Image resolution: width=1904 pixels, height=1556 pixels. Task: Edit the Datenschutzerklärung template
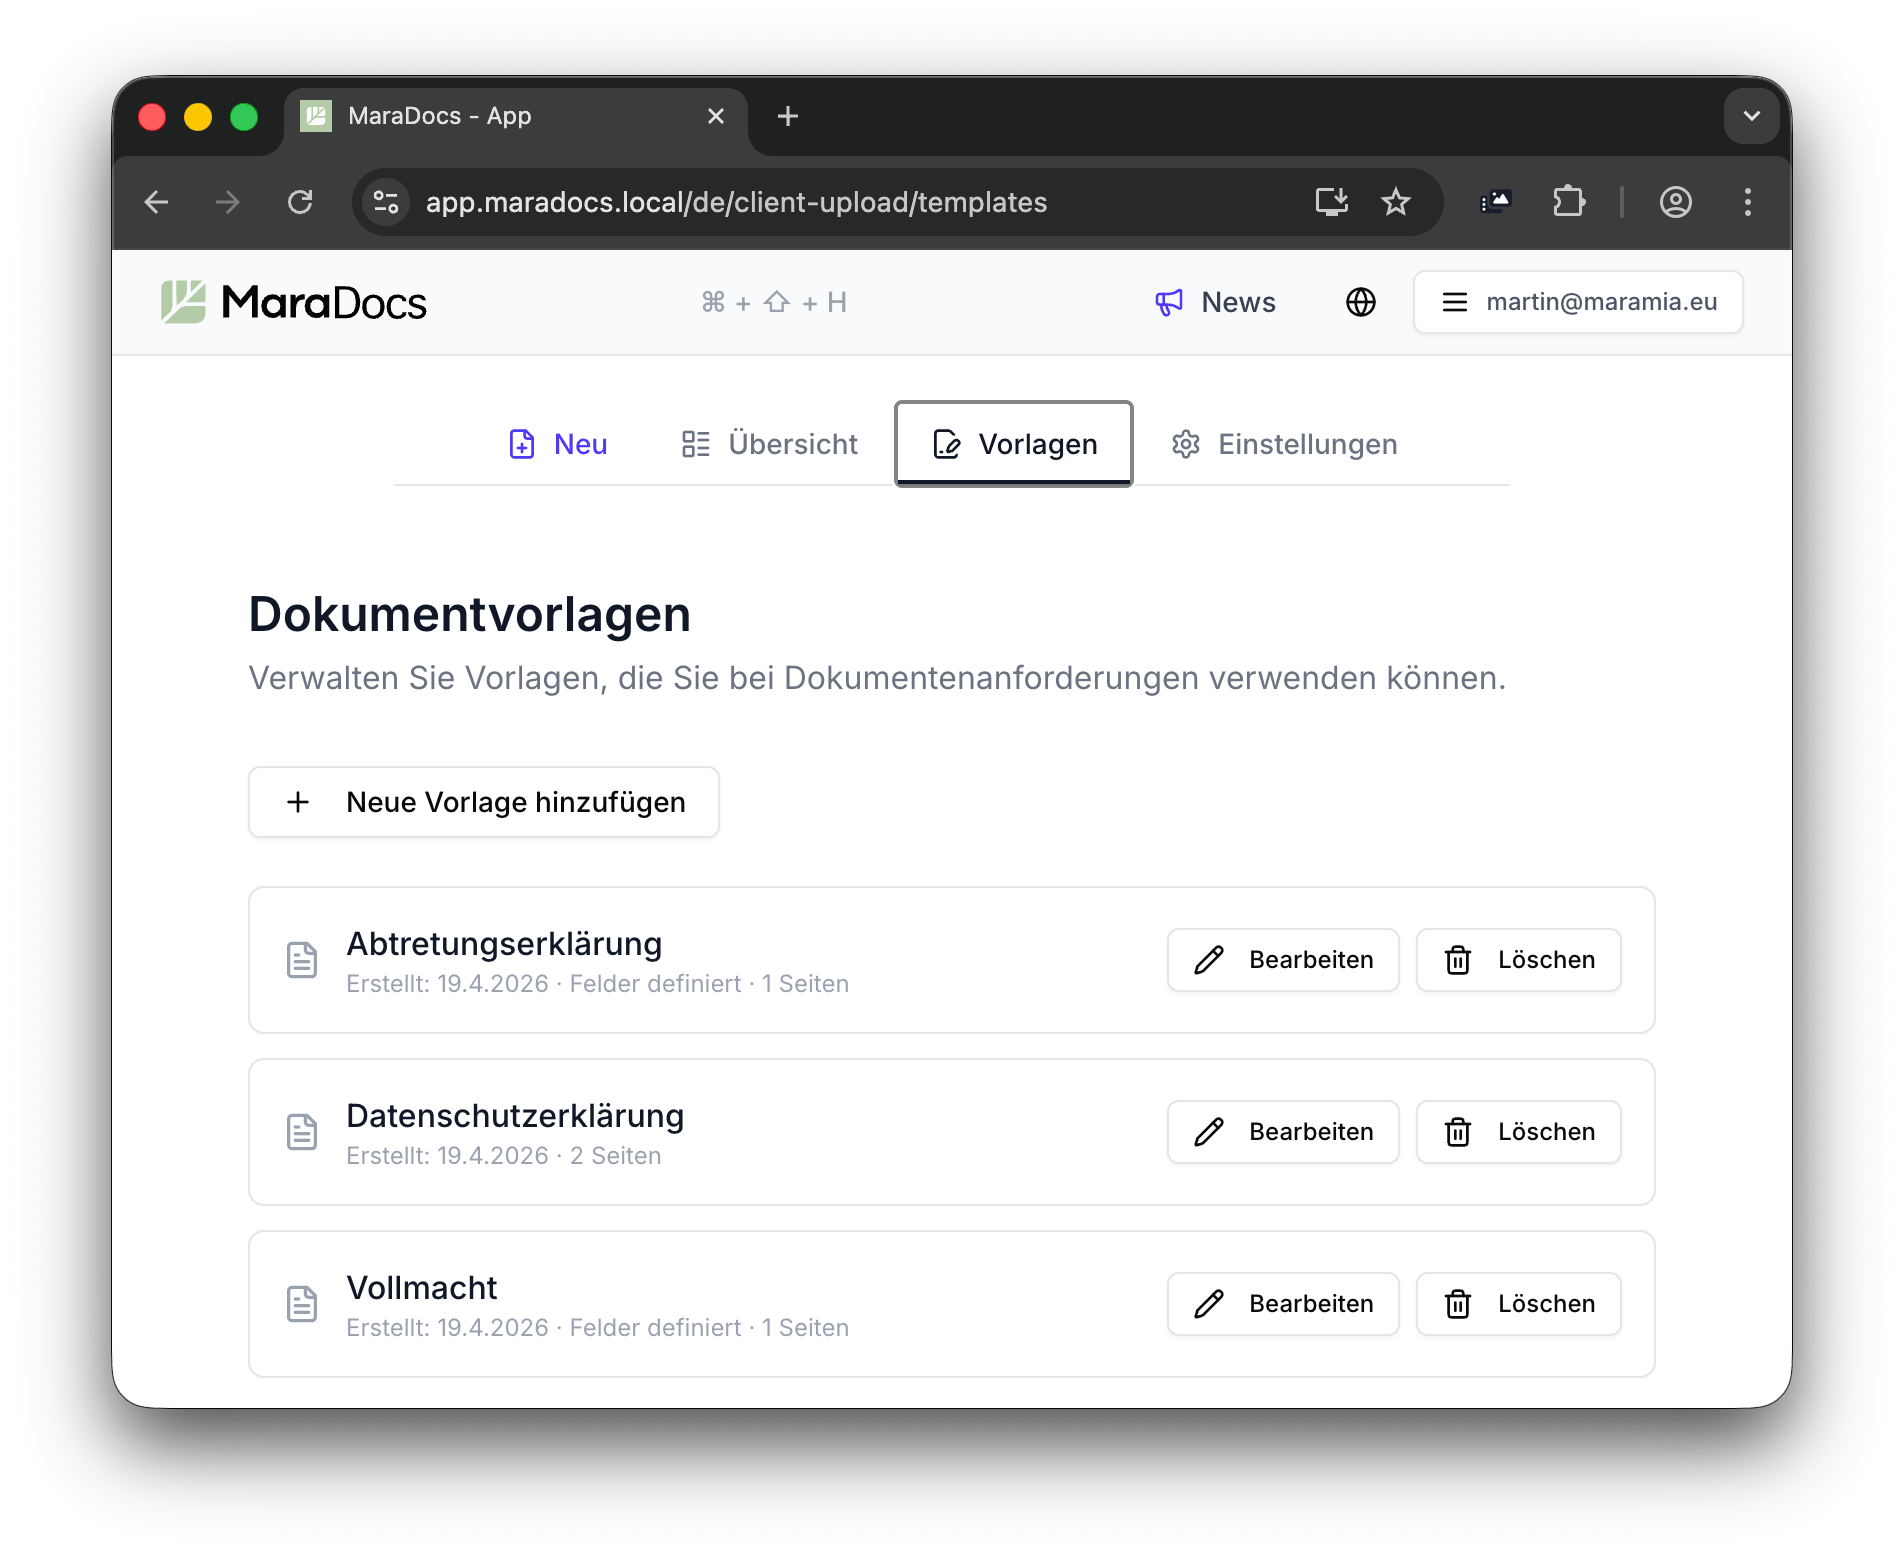coord(1283,1132)
